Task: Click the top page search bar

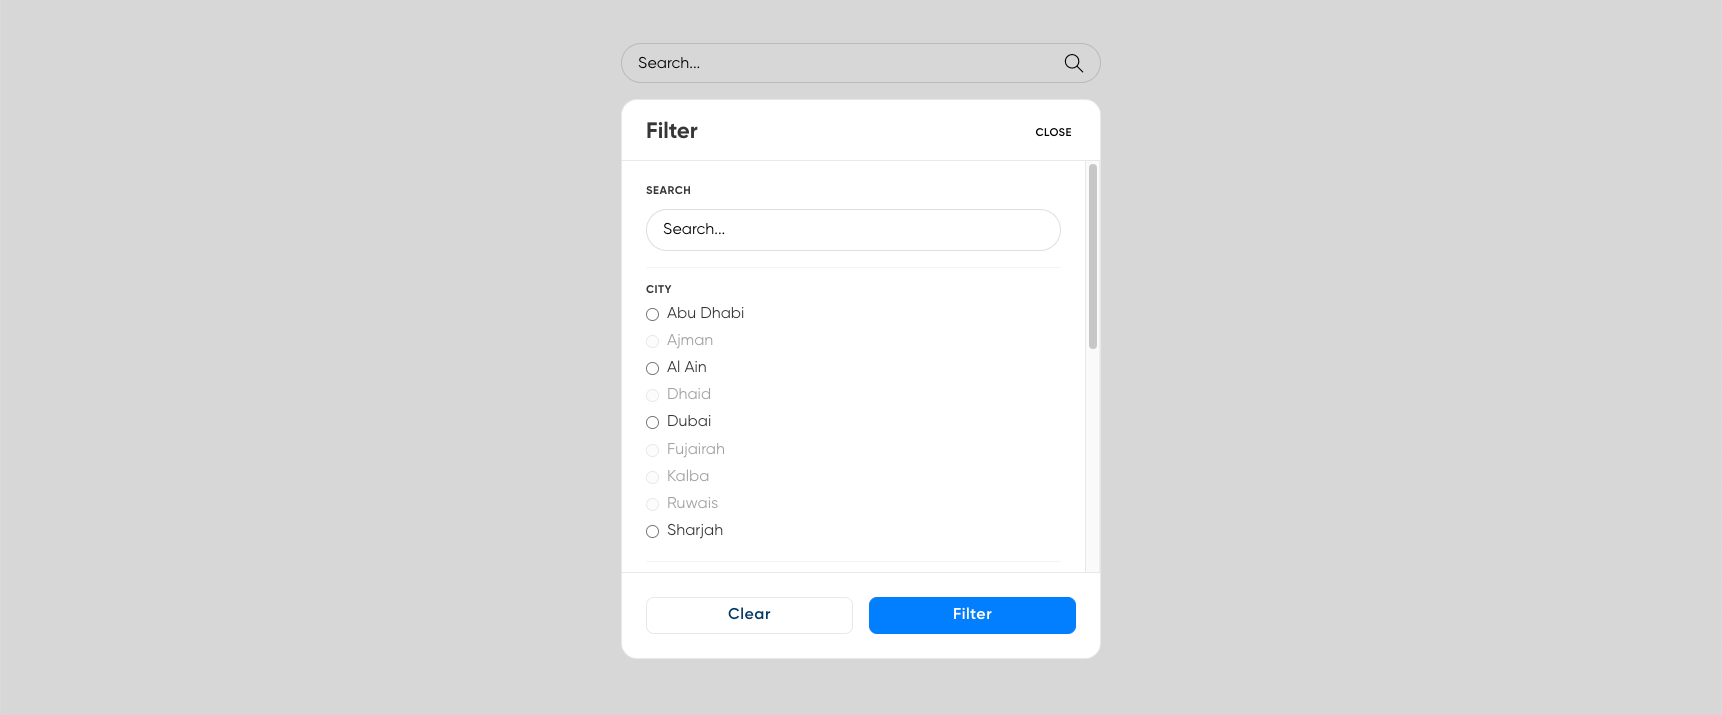Action: (x=840, y=63)
